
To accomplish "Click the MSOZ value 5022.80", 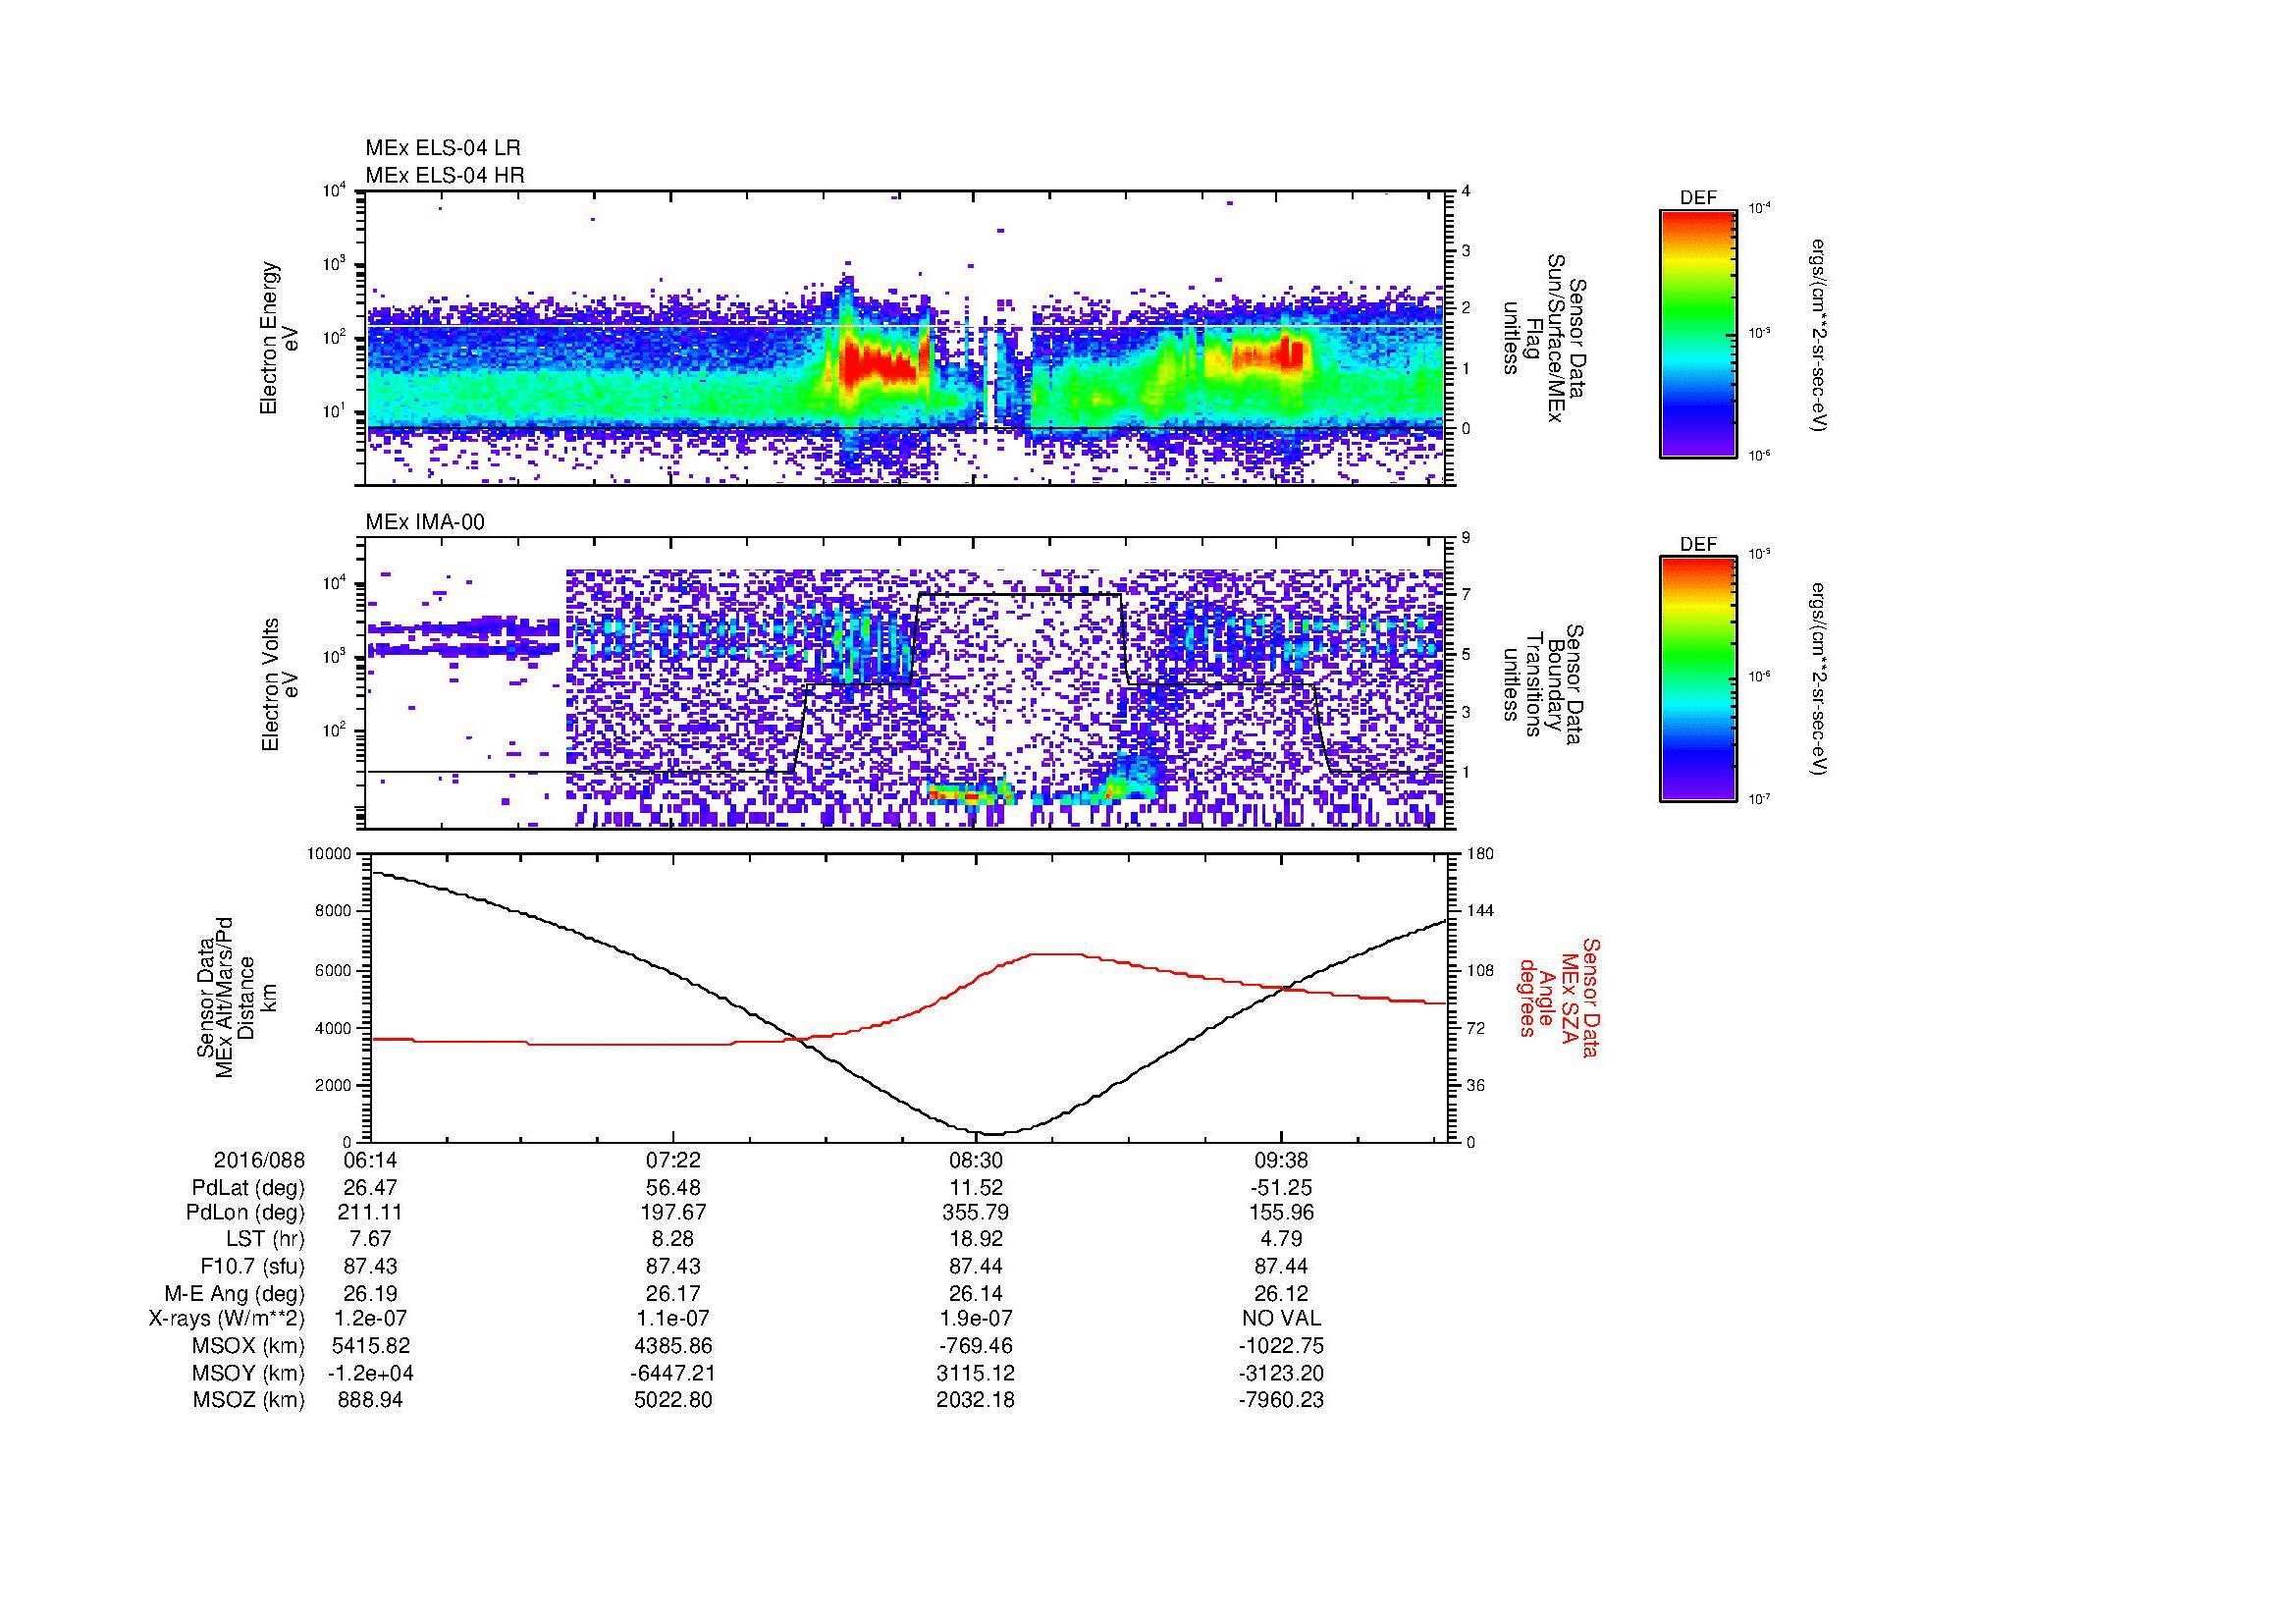I will [674, 1401].
